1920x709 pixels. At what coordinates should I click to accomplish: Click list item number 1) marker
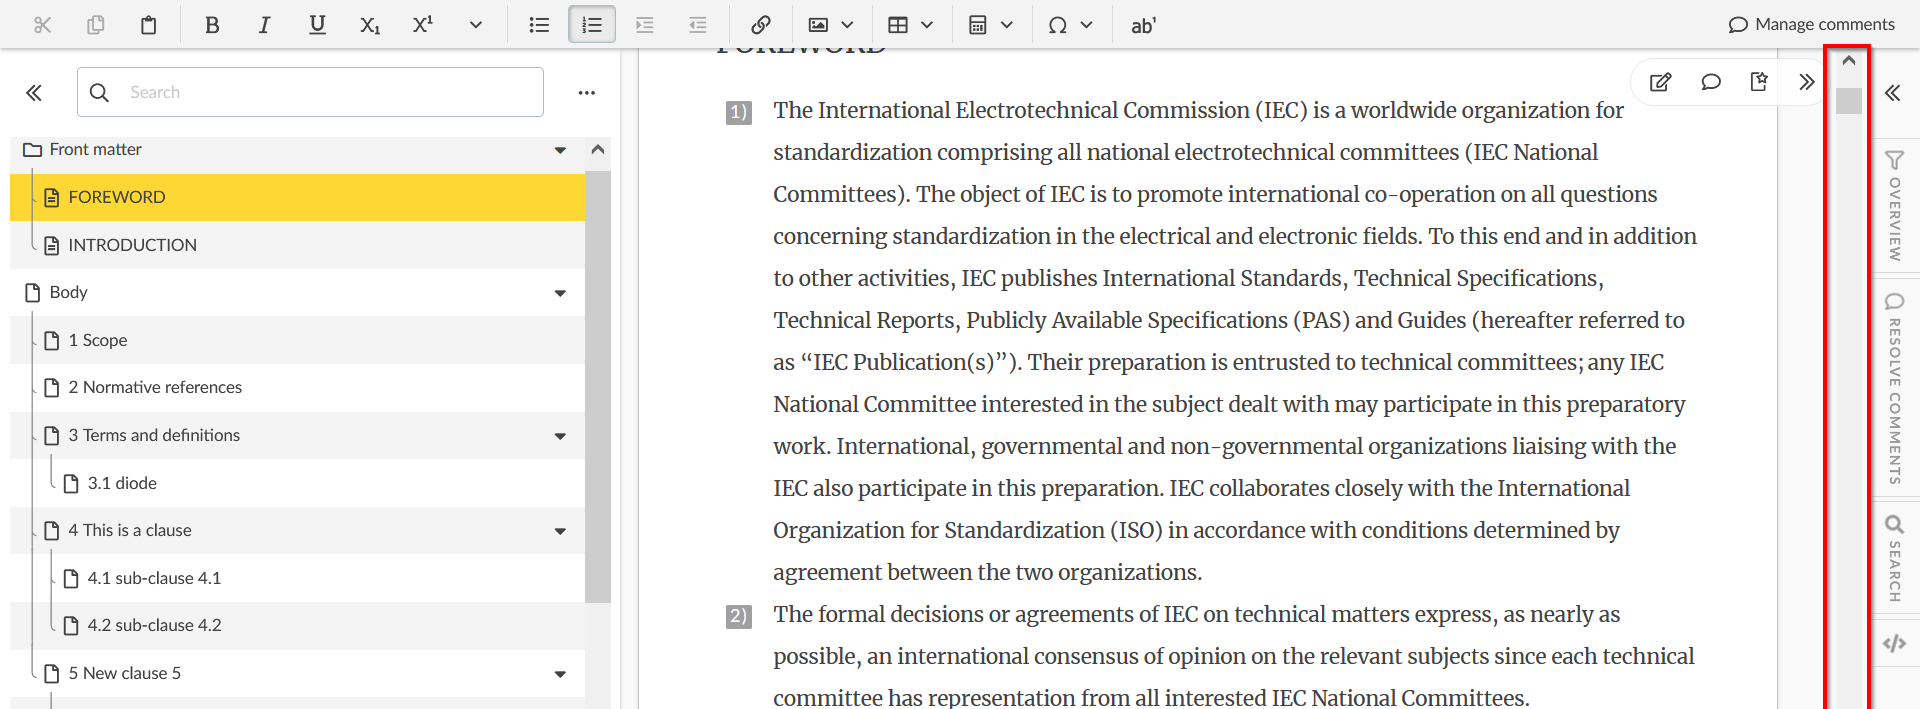click(738, 112)
